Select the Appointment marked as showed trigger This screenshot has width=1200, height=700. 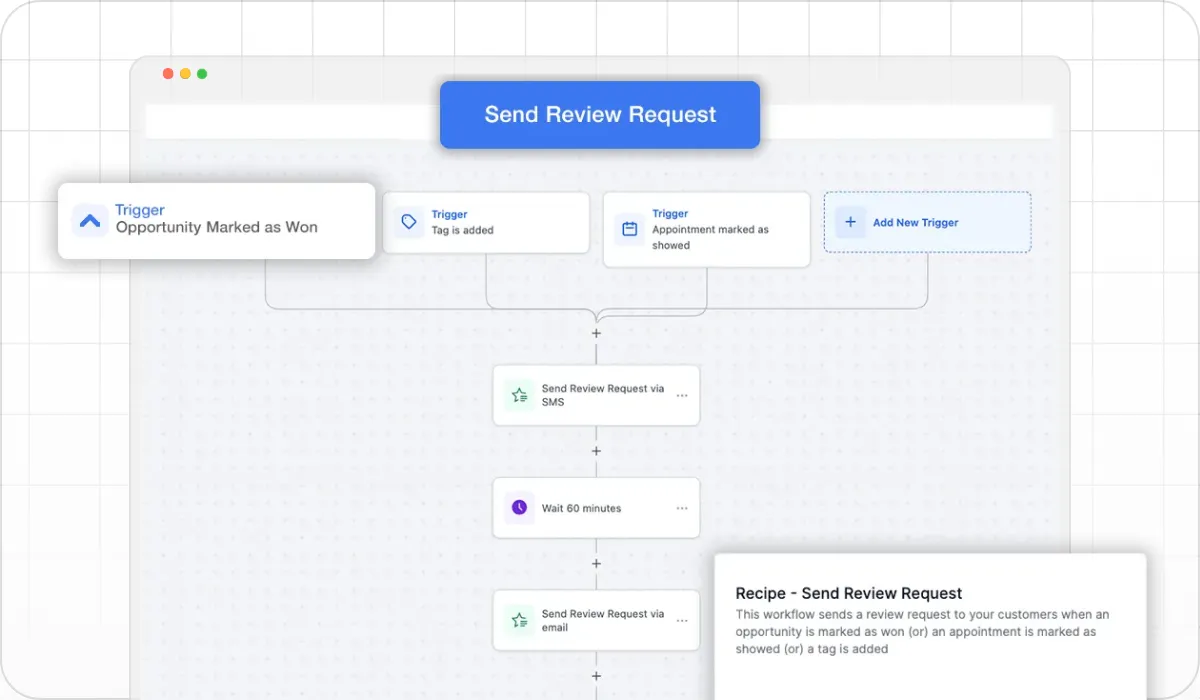click(706, 229)
